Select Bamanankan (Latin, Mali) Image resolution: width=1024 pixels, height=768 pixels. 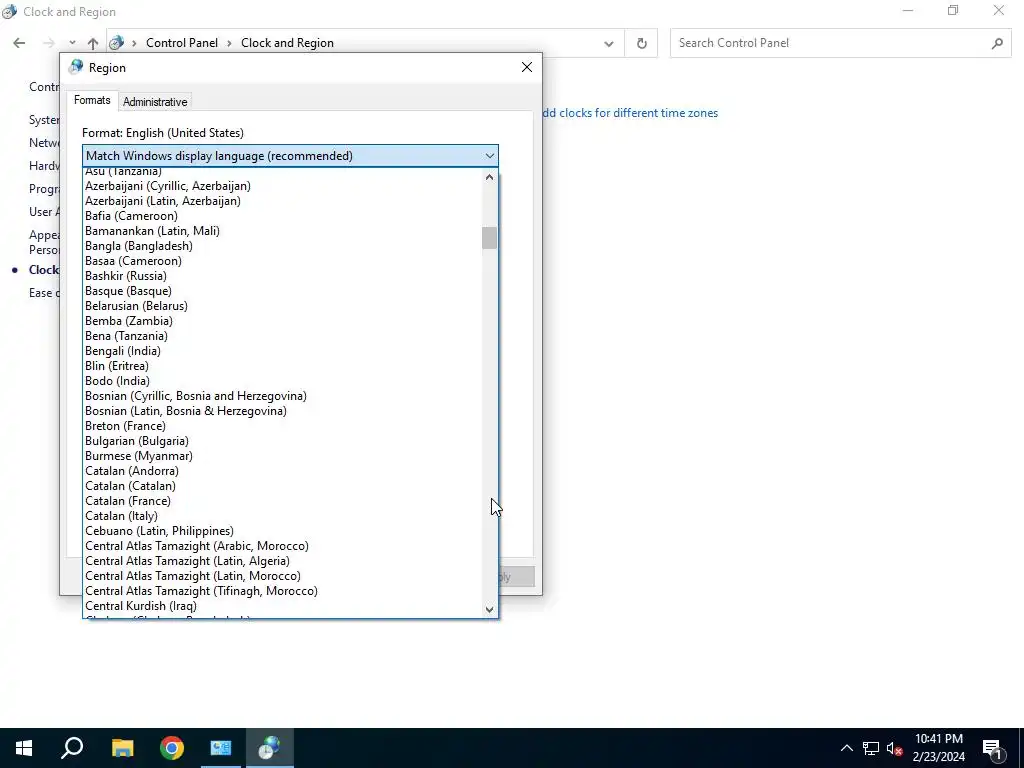pos(282,231)
